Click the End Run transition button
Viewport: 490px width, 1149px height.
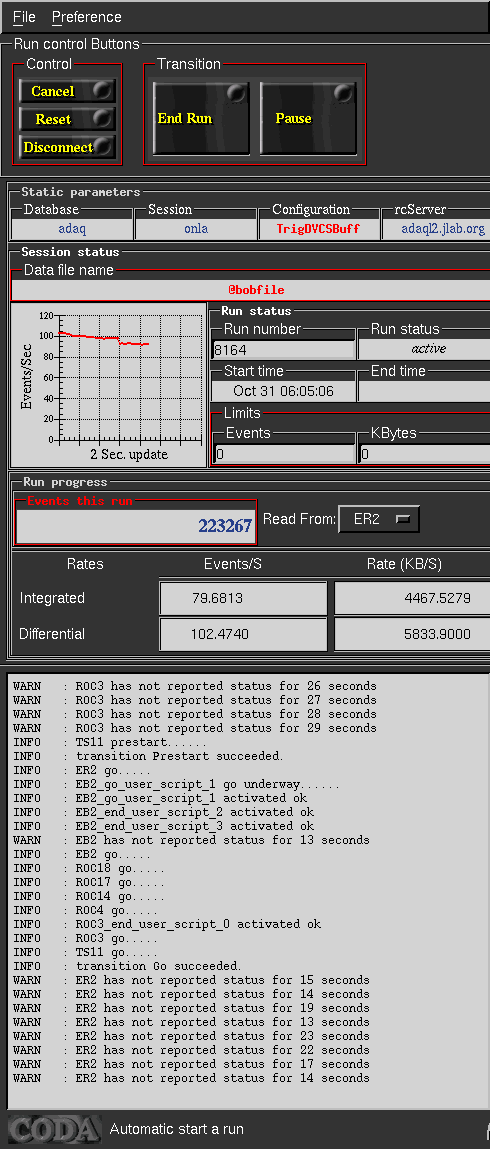(201, 118)
